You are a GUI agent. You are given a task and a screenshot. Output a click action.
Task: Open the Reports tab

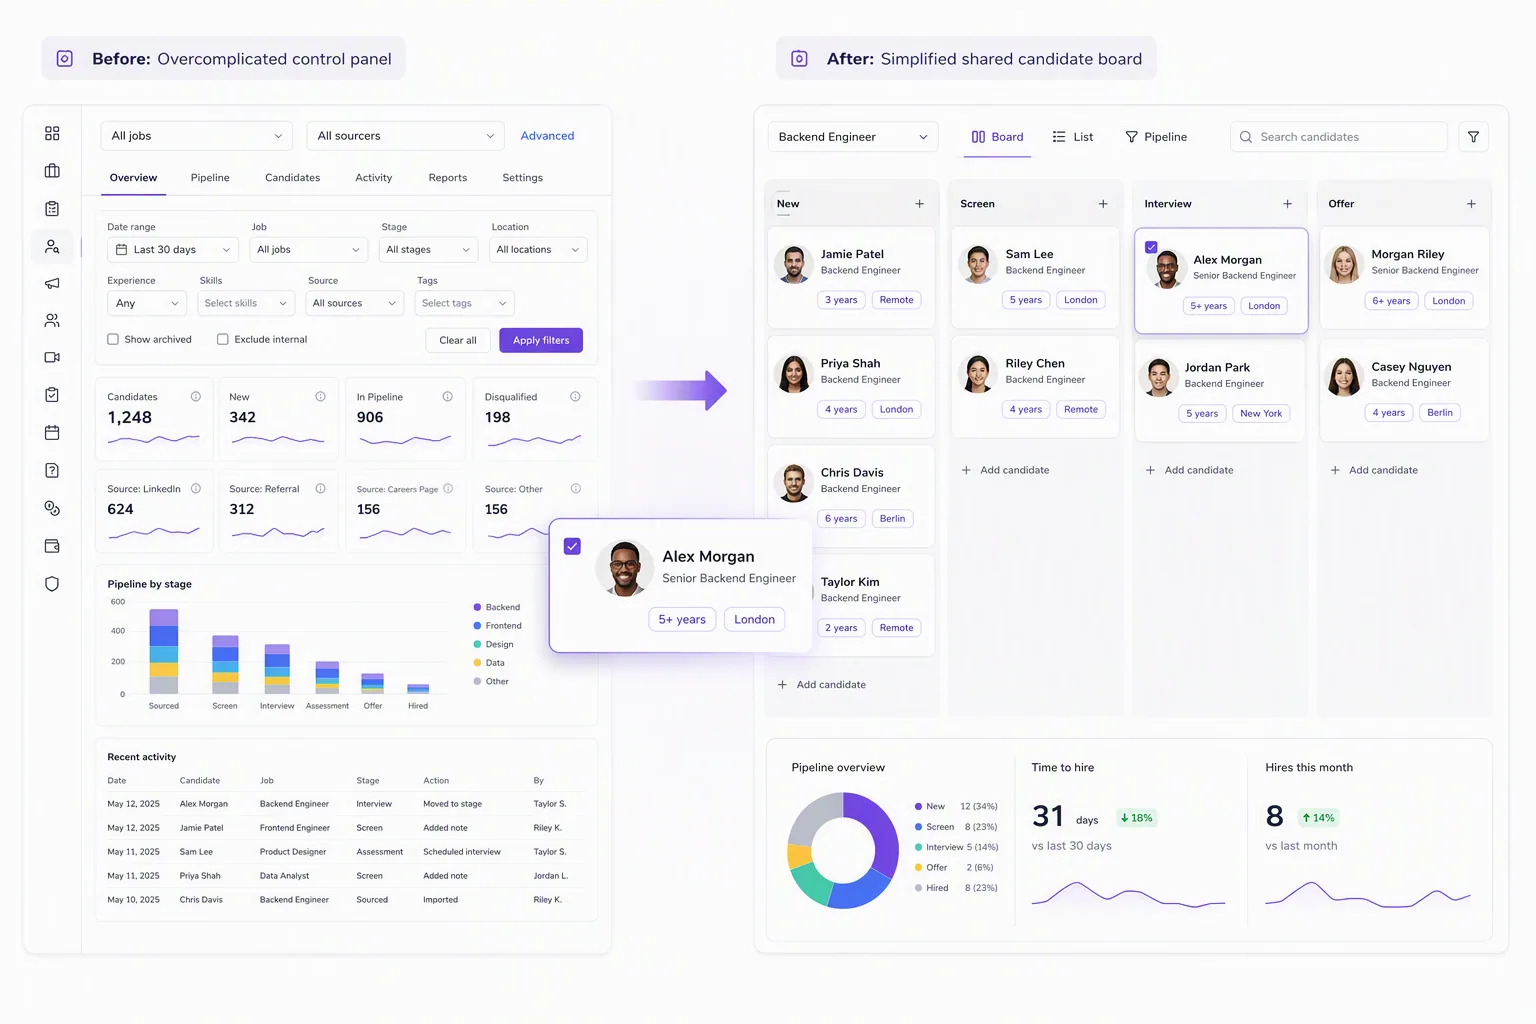tap(448, 178)
